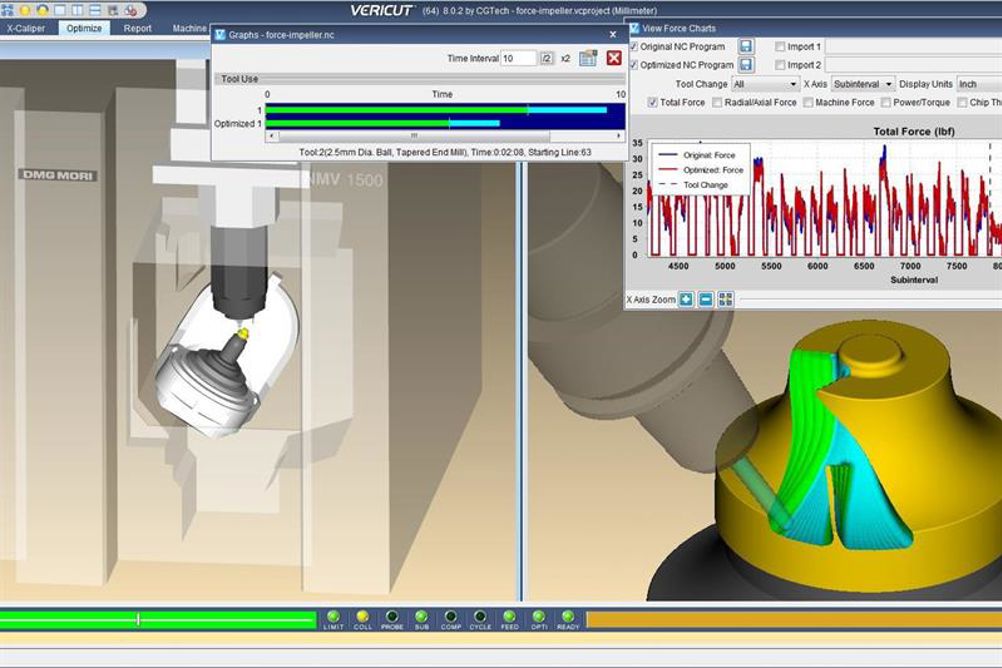Image resolution: width=1002 pixels, height=668 pixels.
Task: Click the right arrow of Tool Use scrollbar
Action: coord(619,136)
